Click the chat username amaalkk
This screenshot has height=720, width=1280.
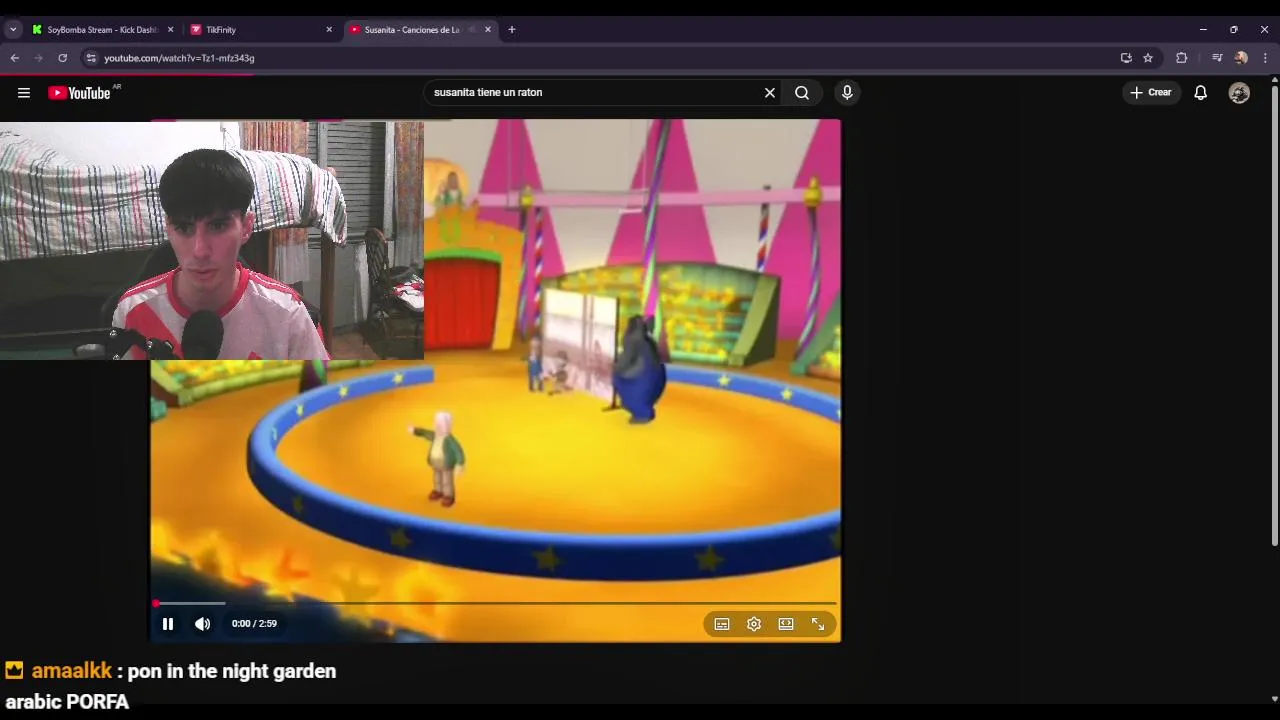(x=71, y=671)
